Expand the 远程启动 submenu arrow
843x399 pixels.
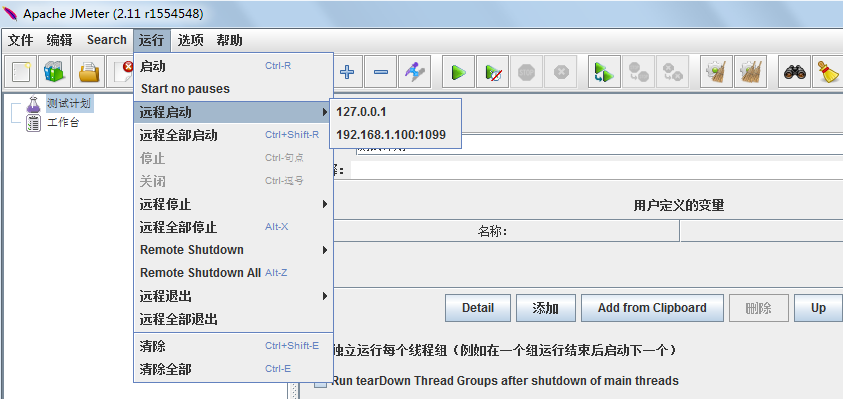click(324, 112)
